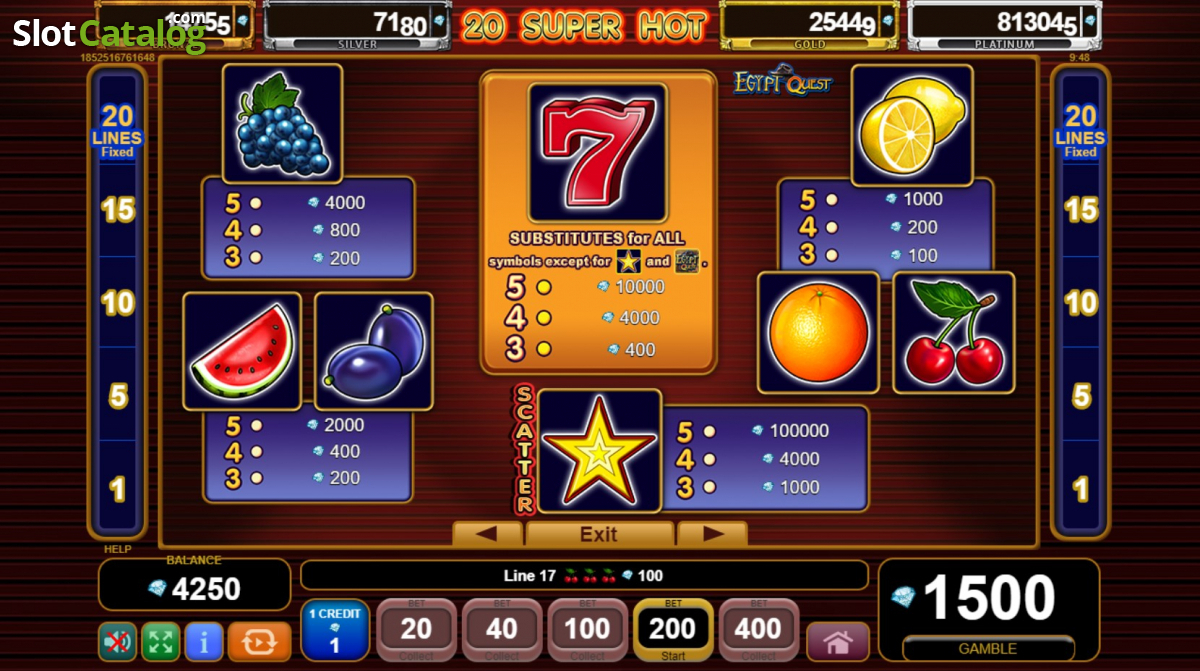Choose the 40 bet option

click(502, 630)
